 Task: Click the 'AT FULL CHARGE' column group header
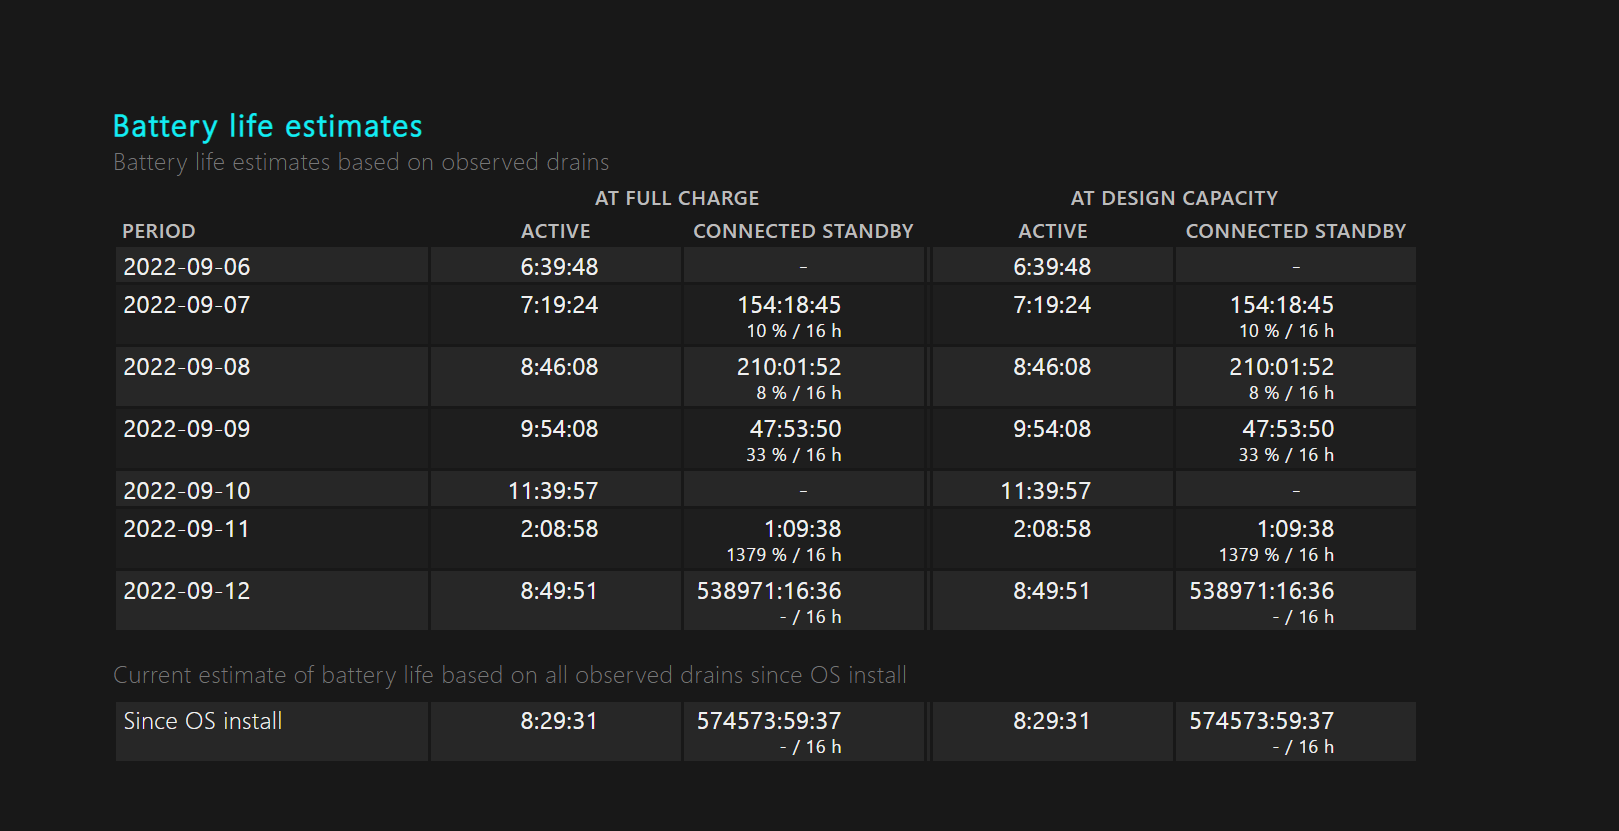click(x=677, y=198)
